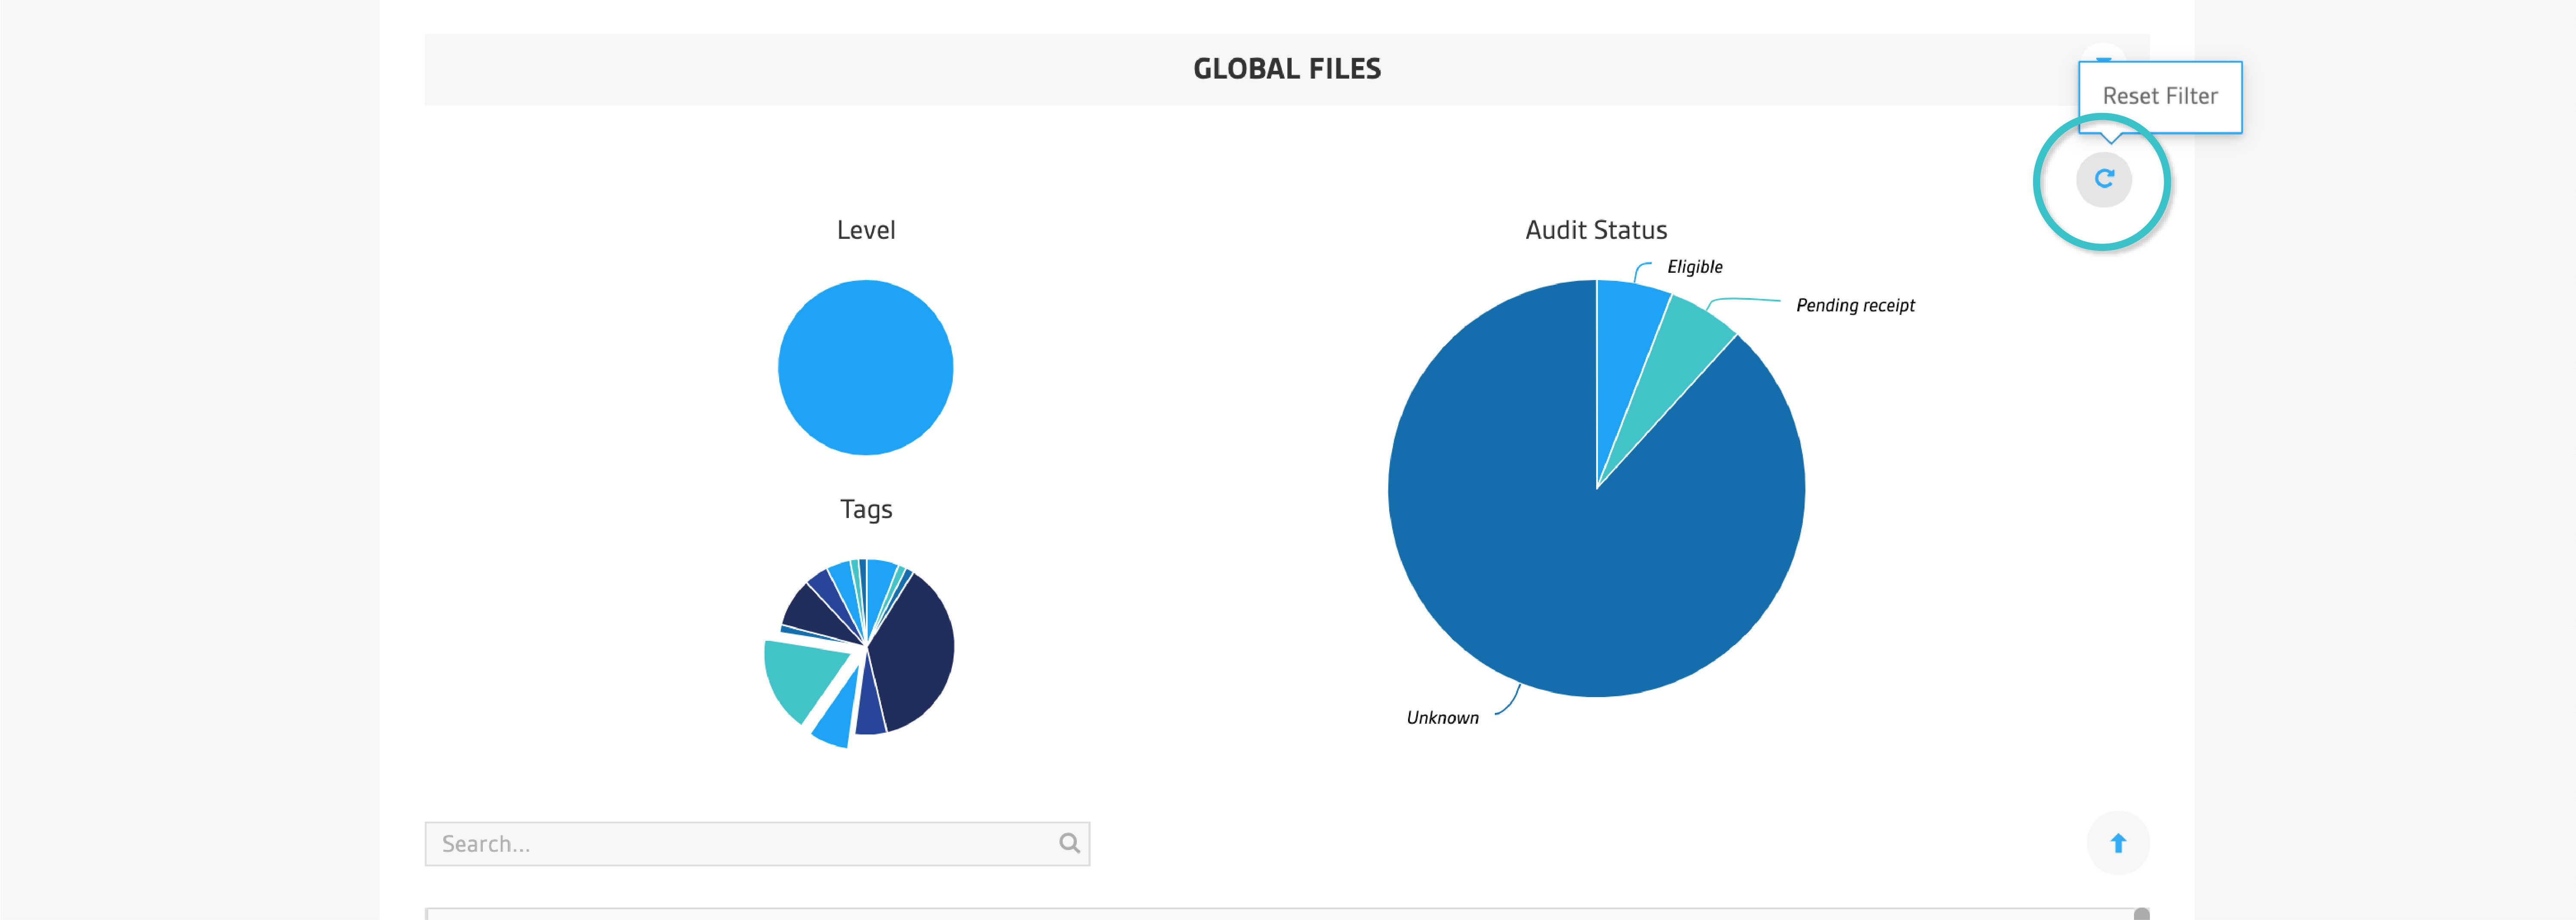Click the GLOBAL FILES header bar
This screenshot has width=2576, height=920.
[1286, 69]
